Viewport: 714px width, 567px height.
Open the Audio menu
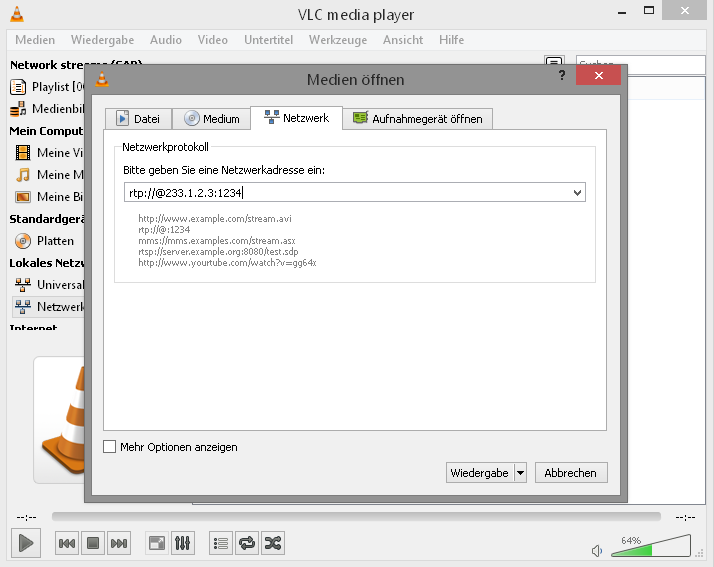[166, 40]
